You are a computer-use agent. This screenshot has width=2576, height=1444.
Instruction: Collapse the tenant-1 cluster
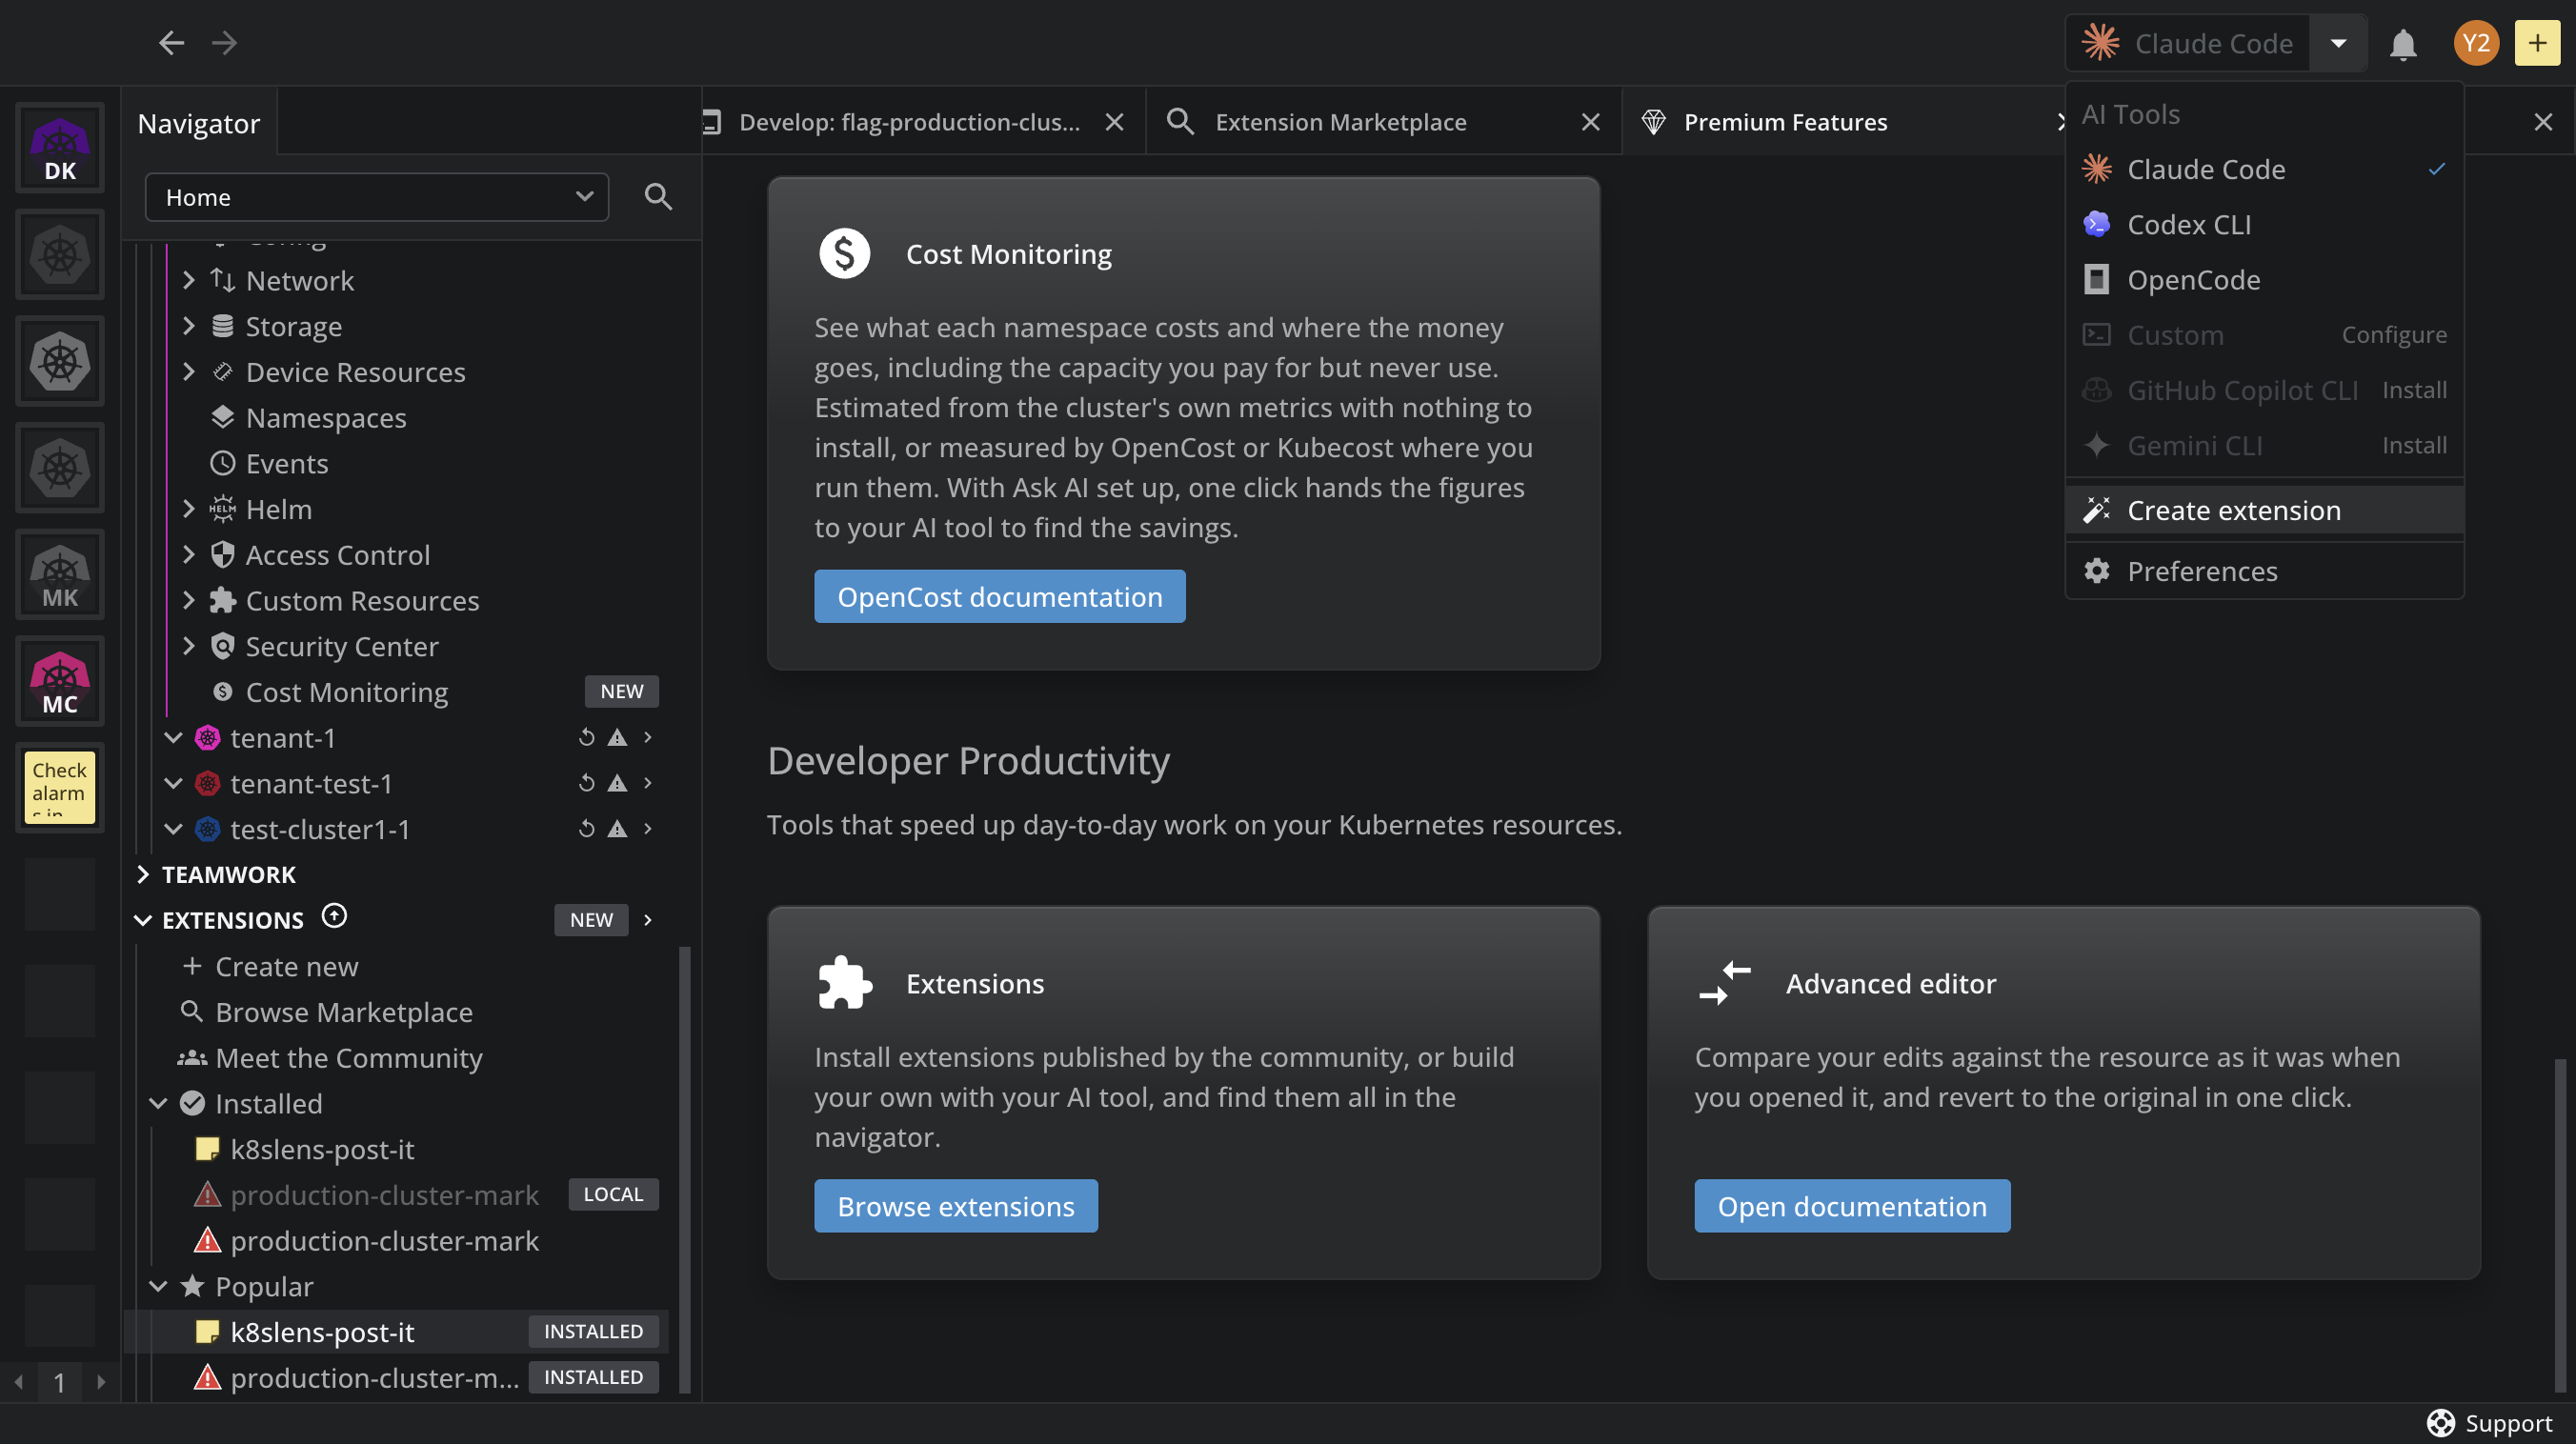click(173, 738)
